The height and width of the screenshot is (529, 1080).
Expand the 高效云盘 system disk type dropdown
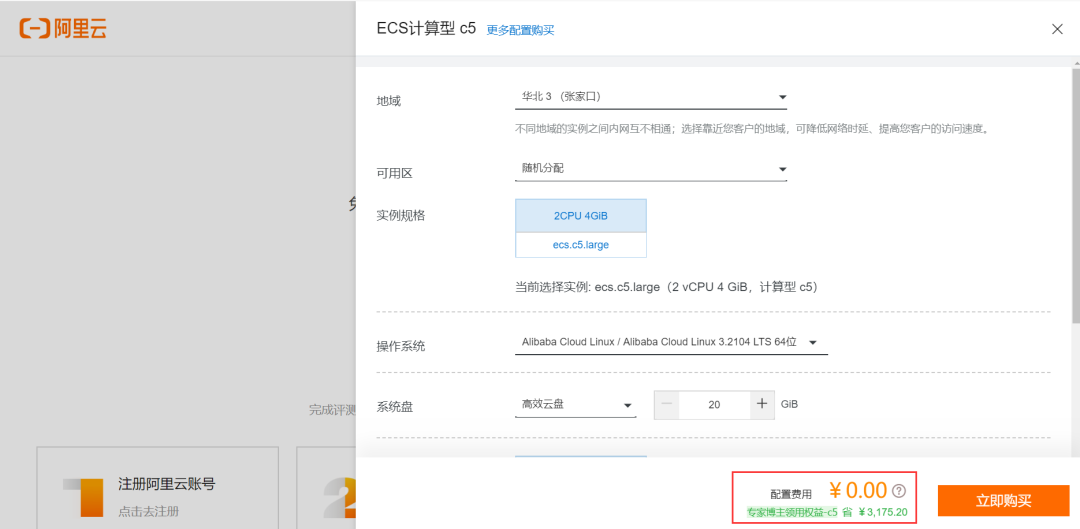point(575,405)
